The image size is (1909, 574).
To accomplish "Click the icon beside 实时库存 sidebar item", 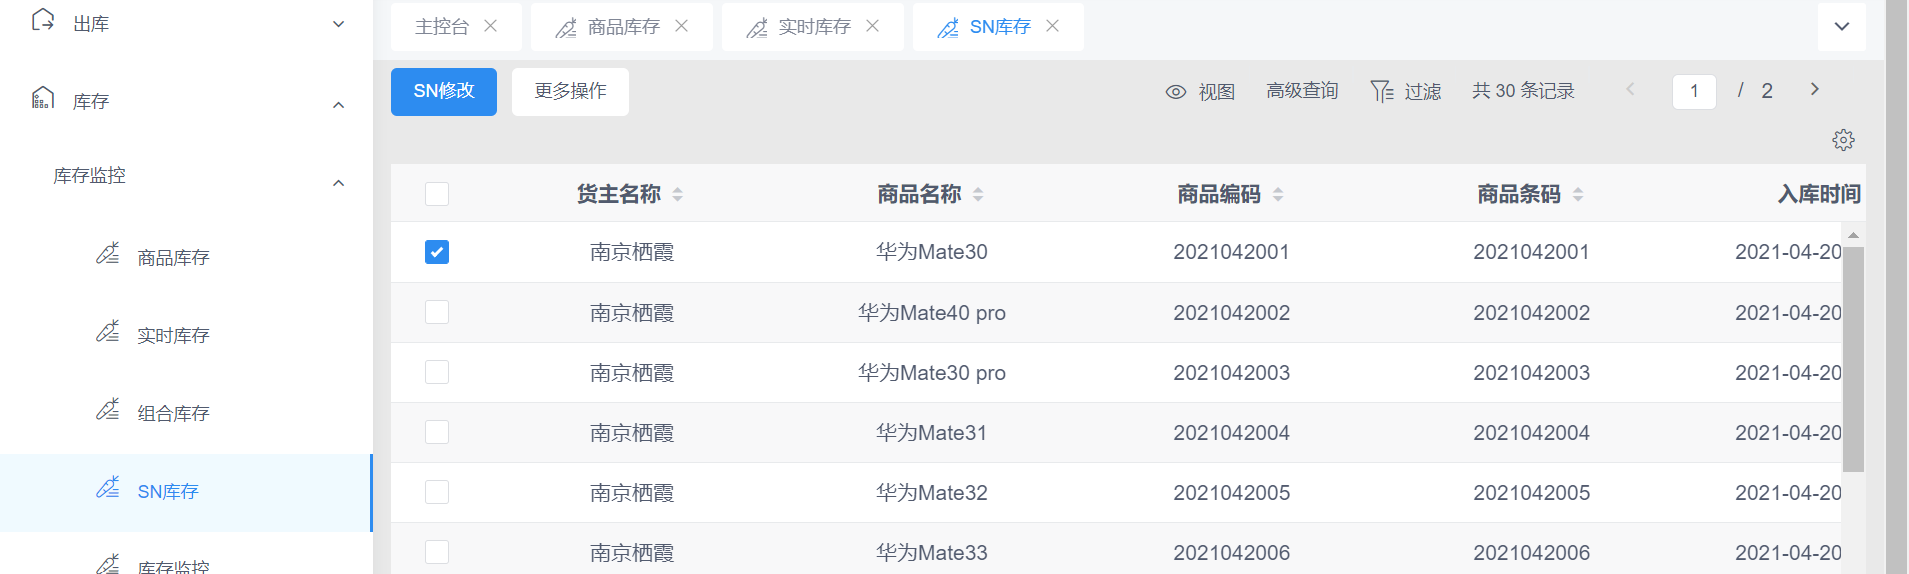I will pos(108,332).
